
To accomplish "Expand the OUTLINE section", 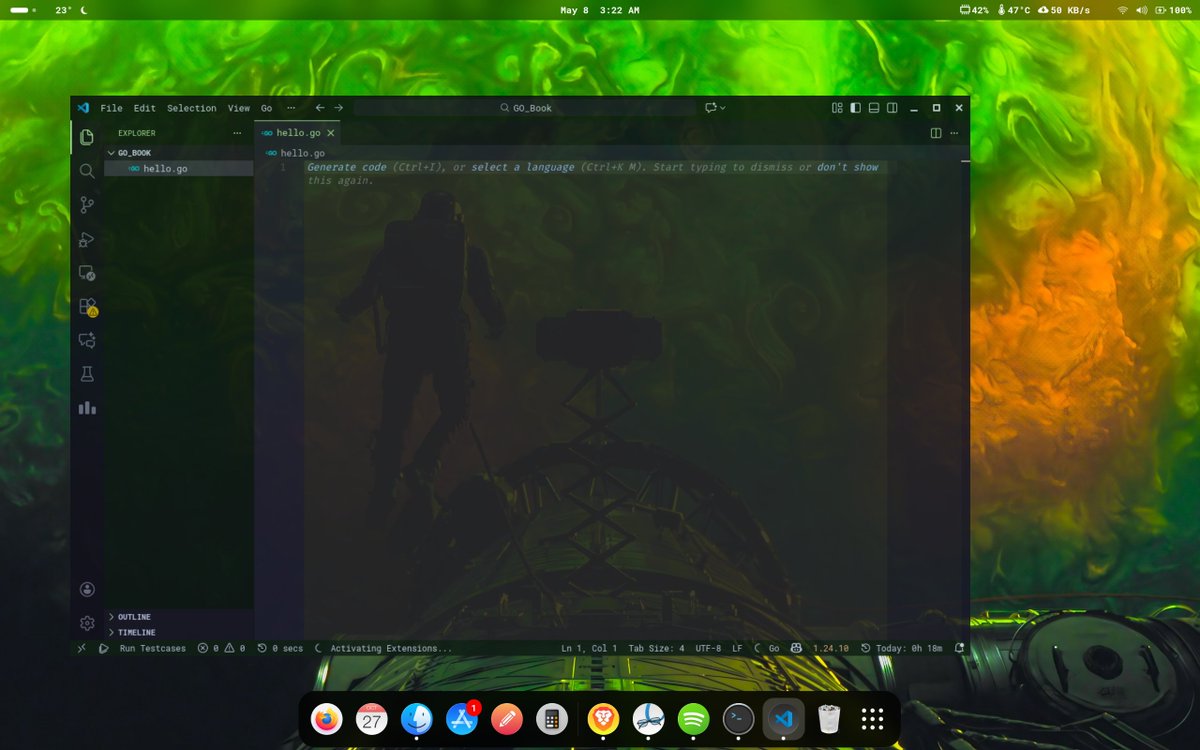I will tap(178, 617).
